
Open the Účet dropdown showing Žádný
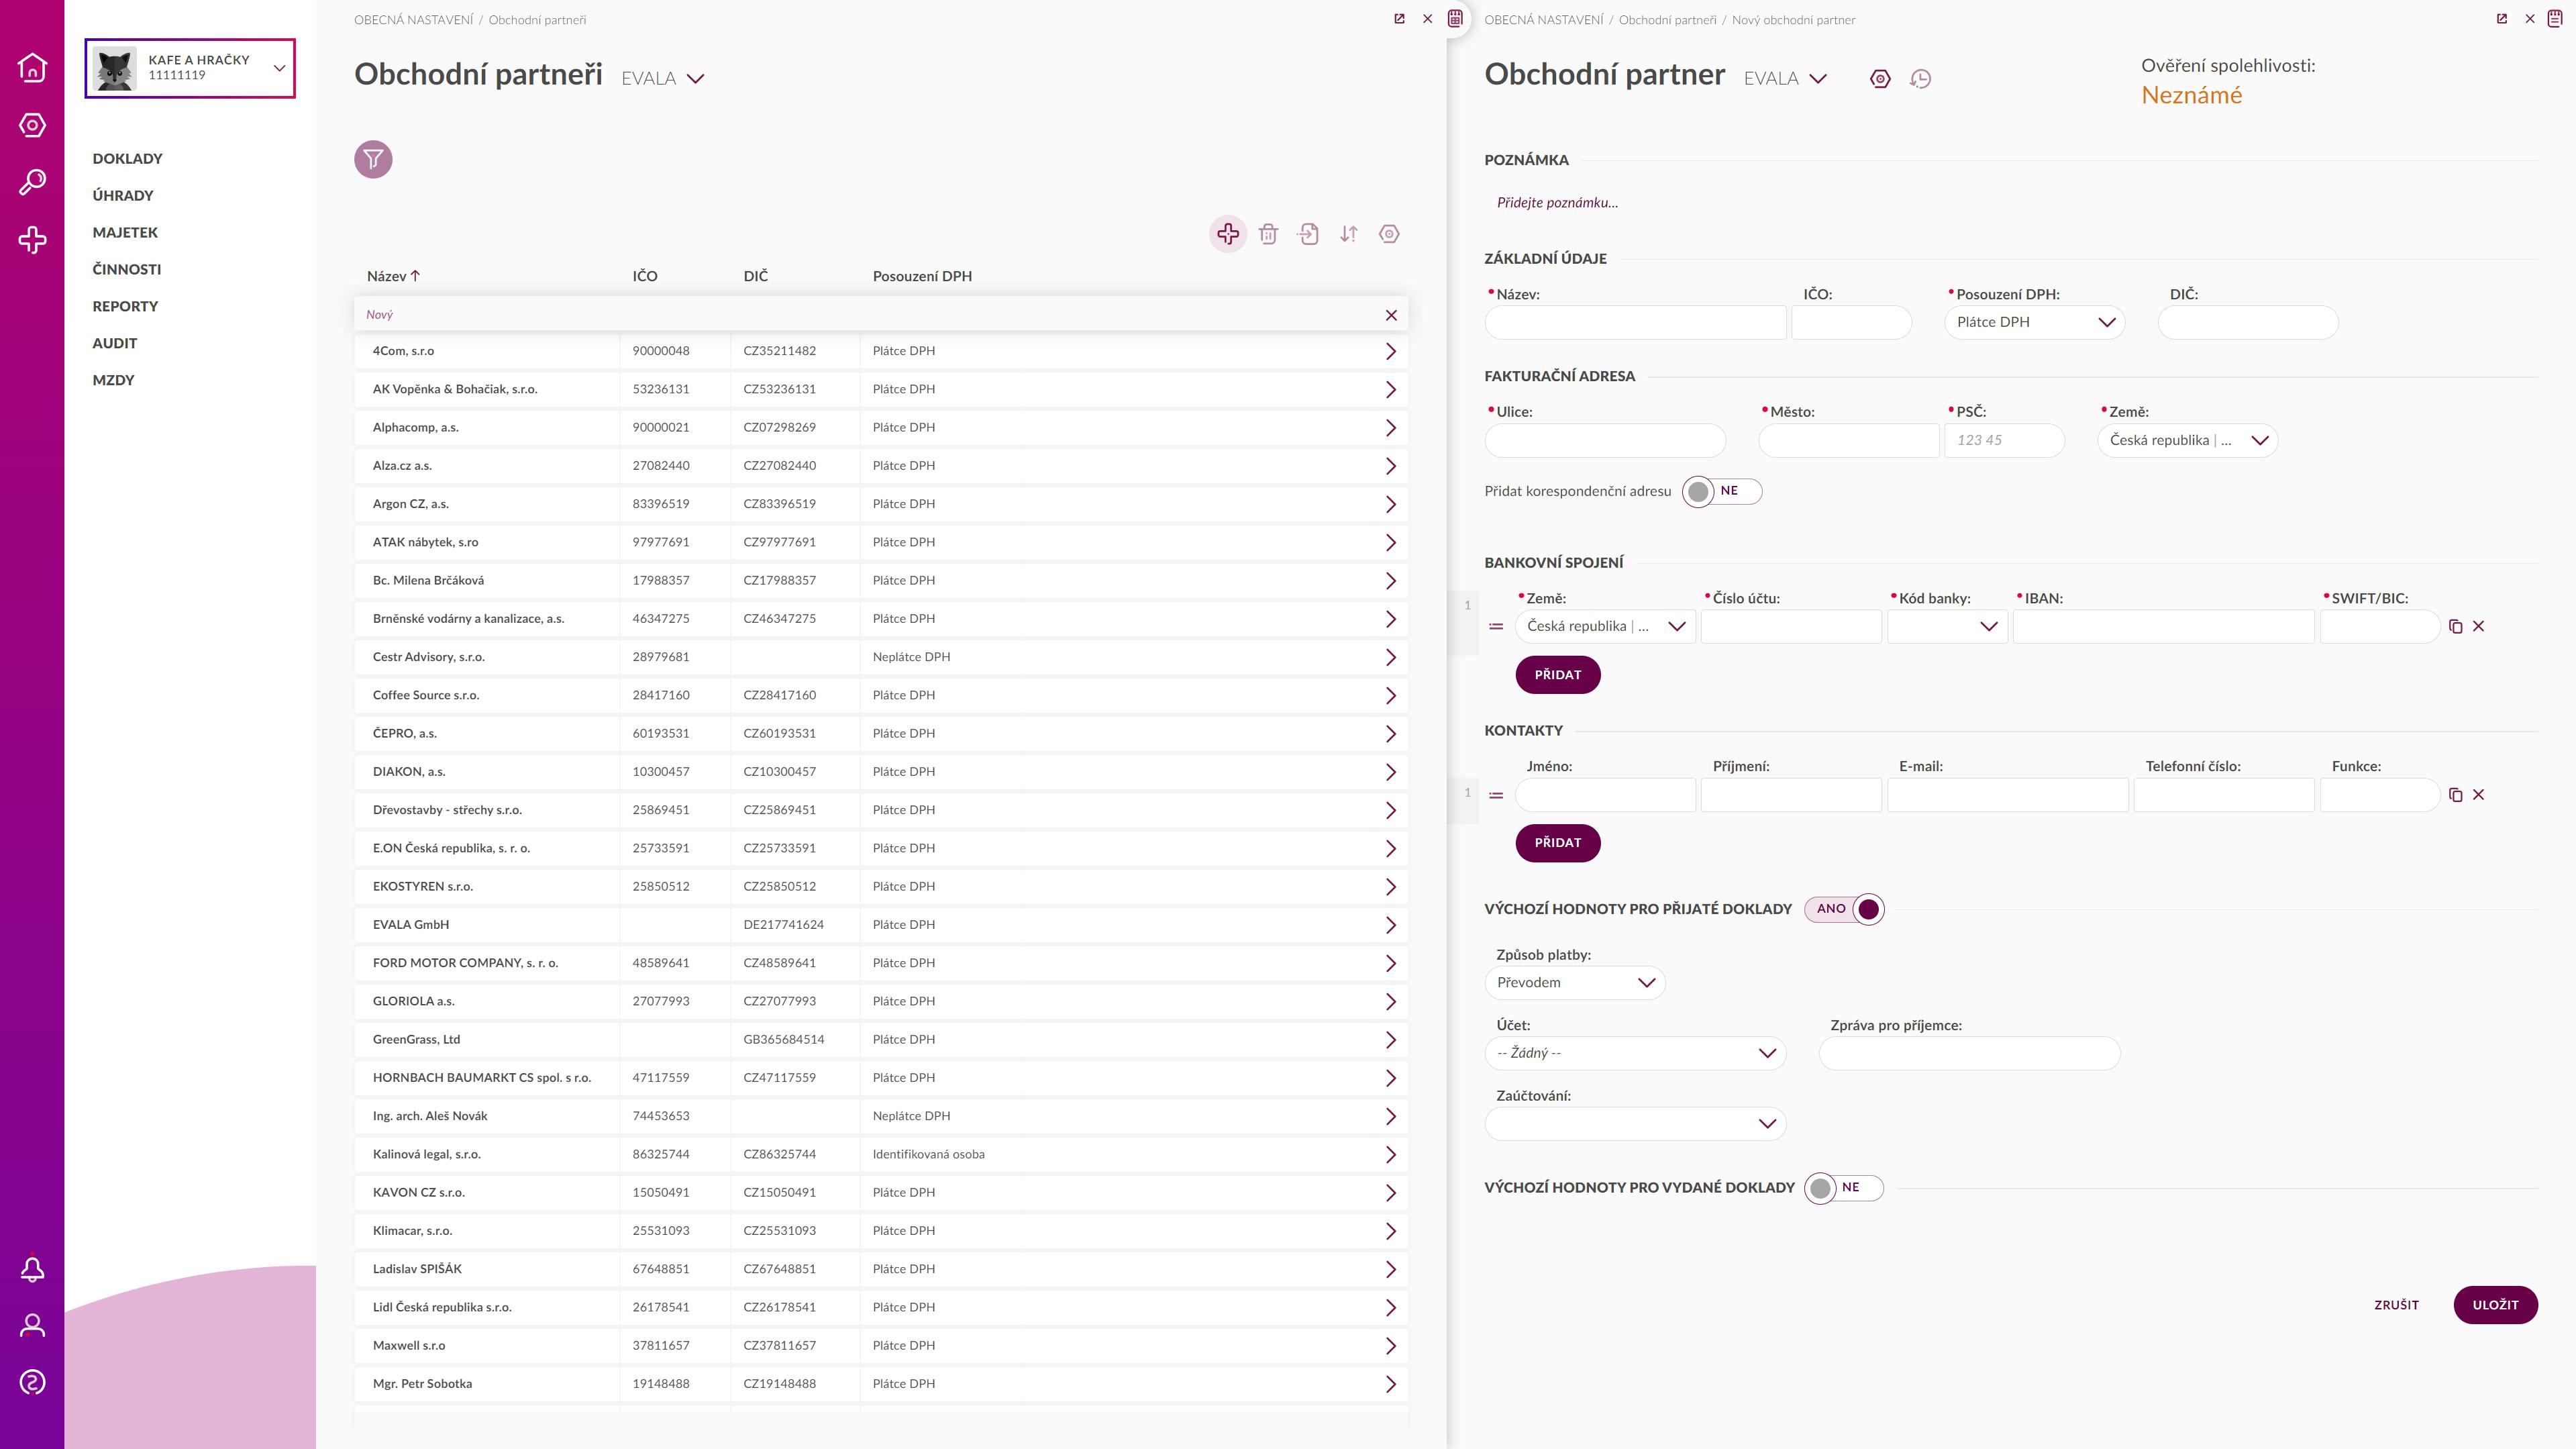point(1635,1053)
